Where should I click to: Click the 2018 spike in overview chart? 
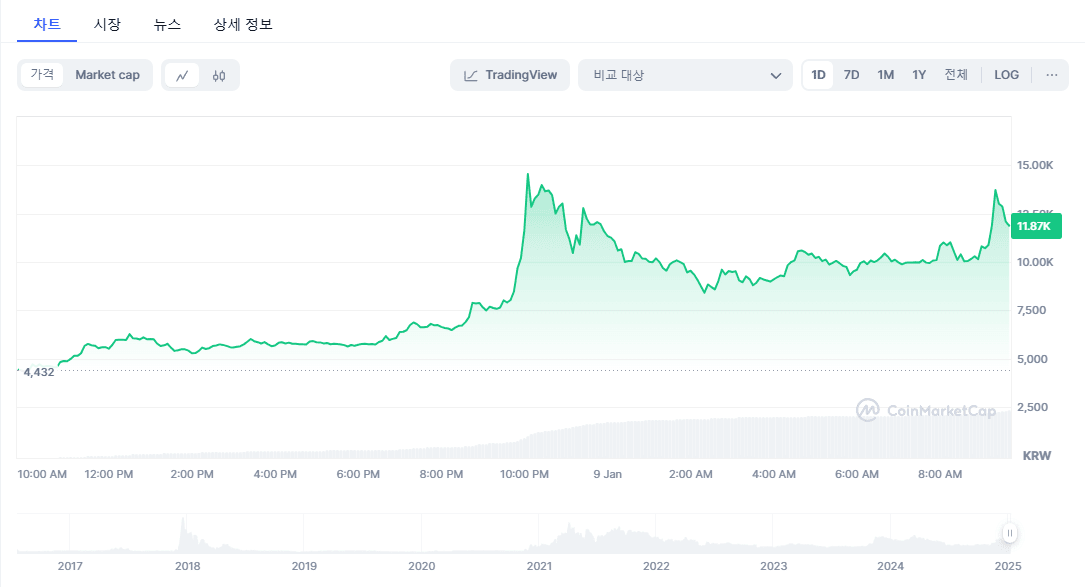tap(184, 534)
